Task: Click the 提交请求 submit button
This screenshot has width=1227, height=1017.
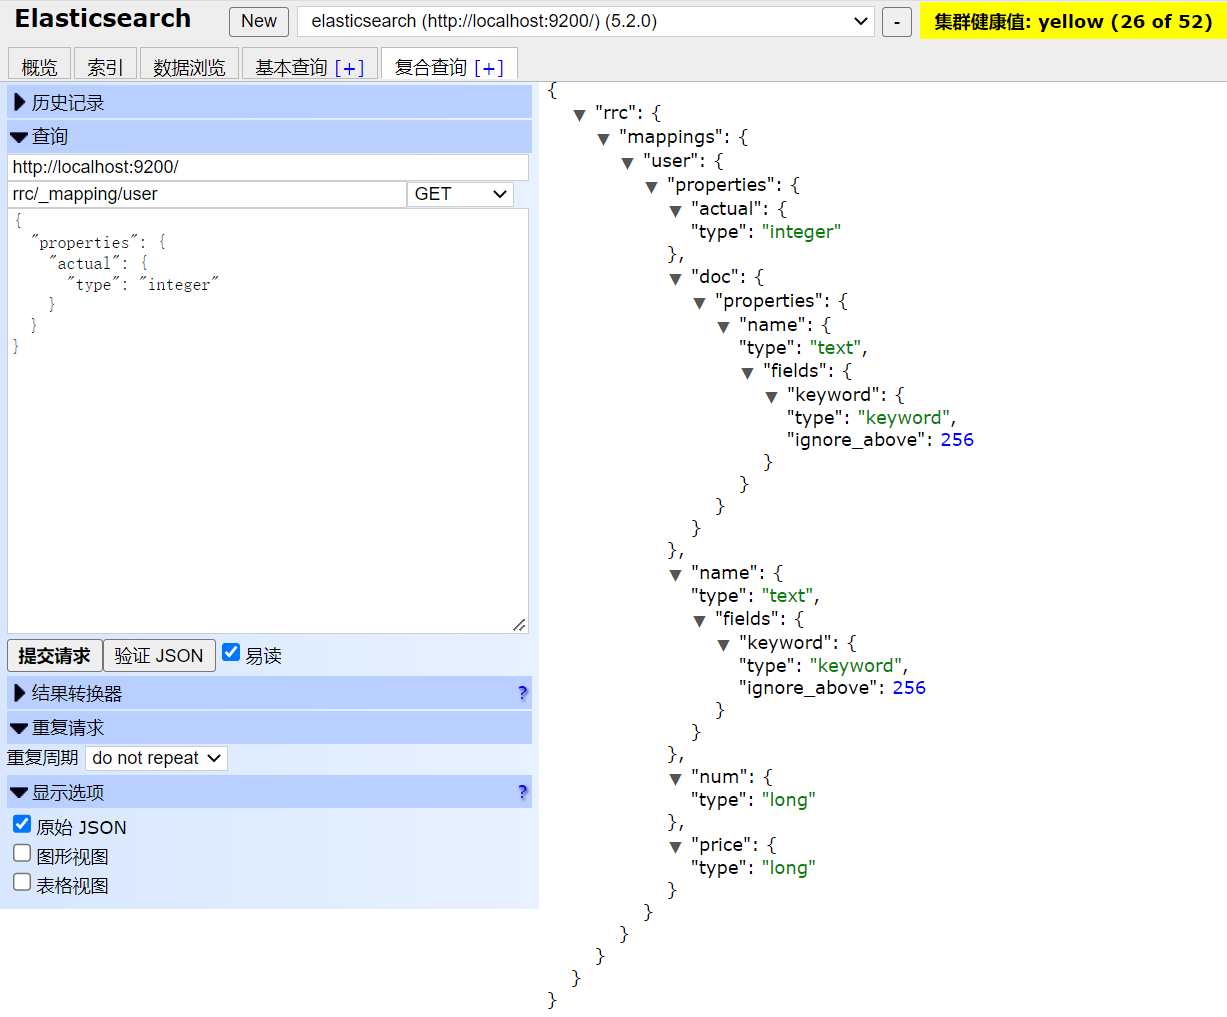Action: coord(54,656)
